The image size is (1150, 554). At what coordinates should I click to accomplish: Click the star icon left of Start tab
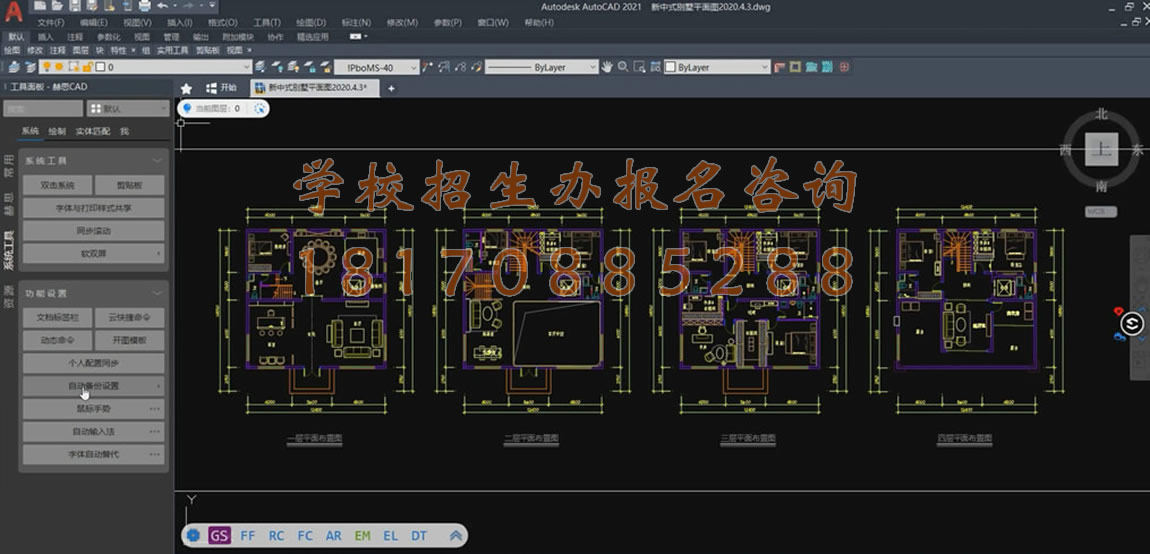point(186,88)
